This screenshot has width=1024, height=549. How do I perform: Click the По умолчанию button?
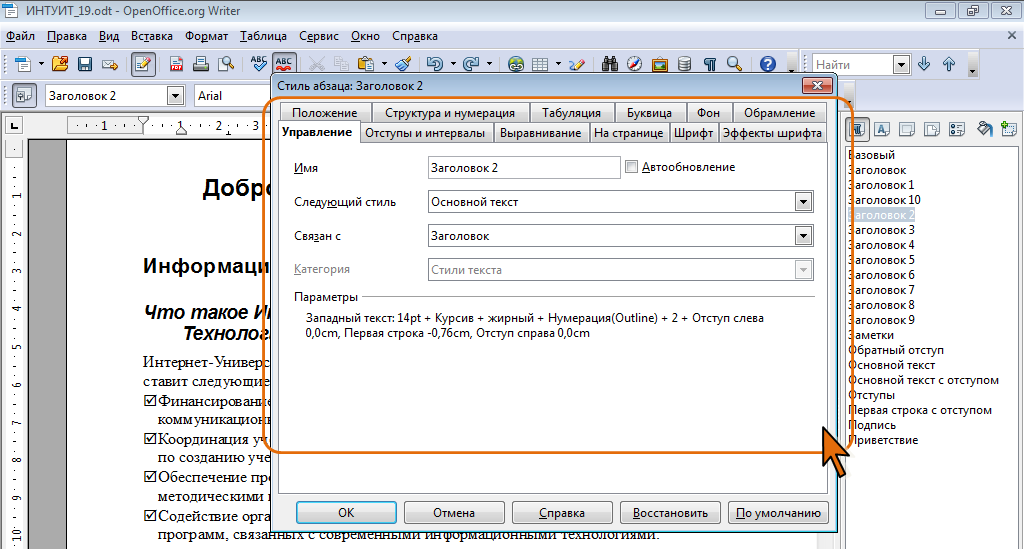pos(778,512)
